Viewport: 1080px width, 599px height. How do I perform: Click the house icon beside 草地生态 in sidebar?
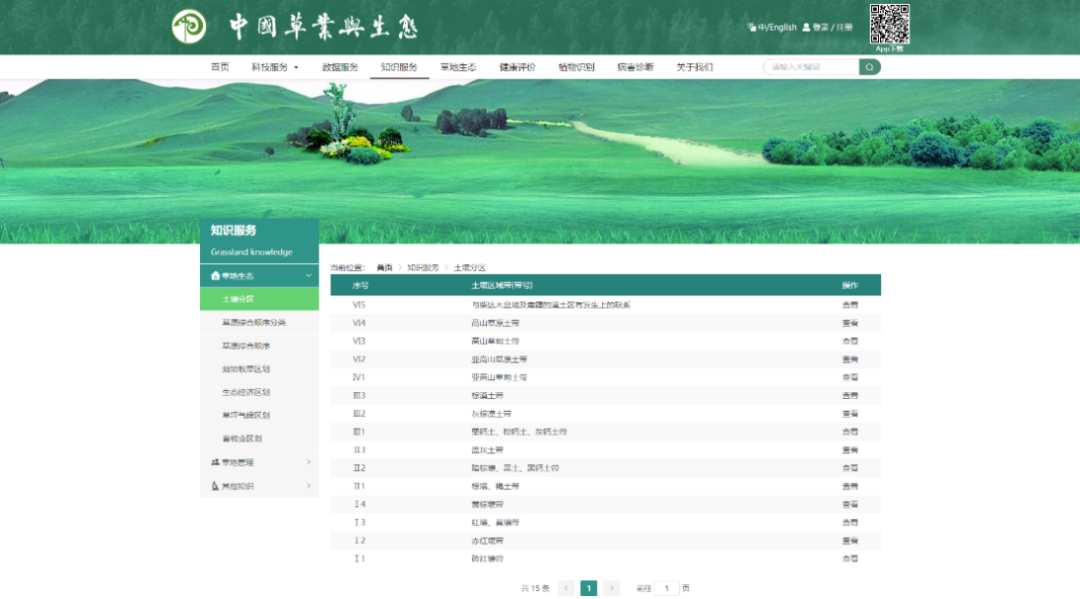click(215, 275)
